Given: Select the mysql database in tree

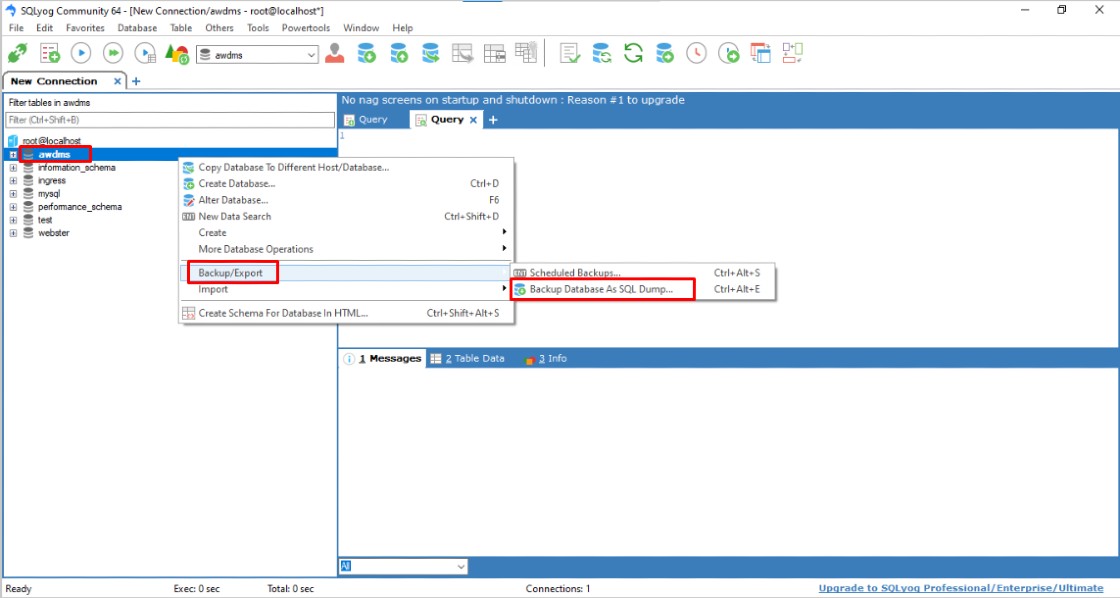Looking at the screenshot, I should (49, 194).
